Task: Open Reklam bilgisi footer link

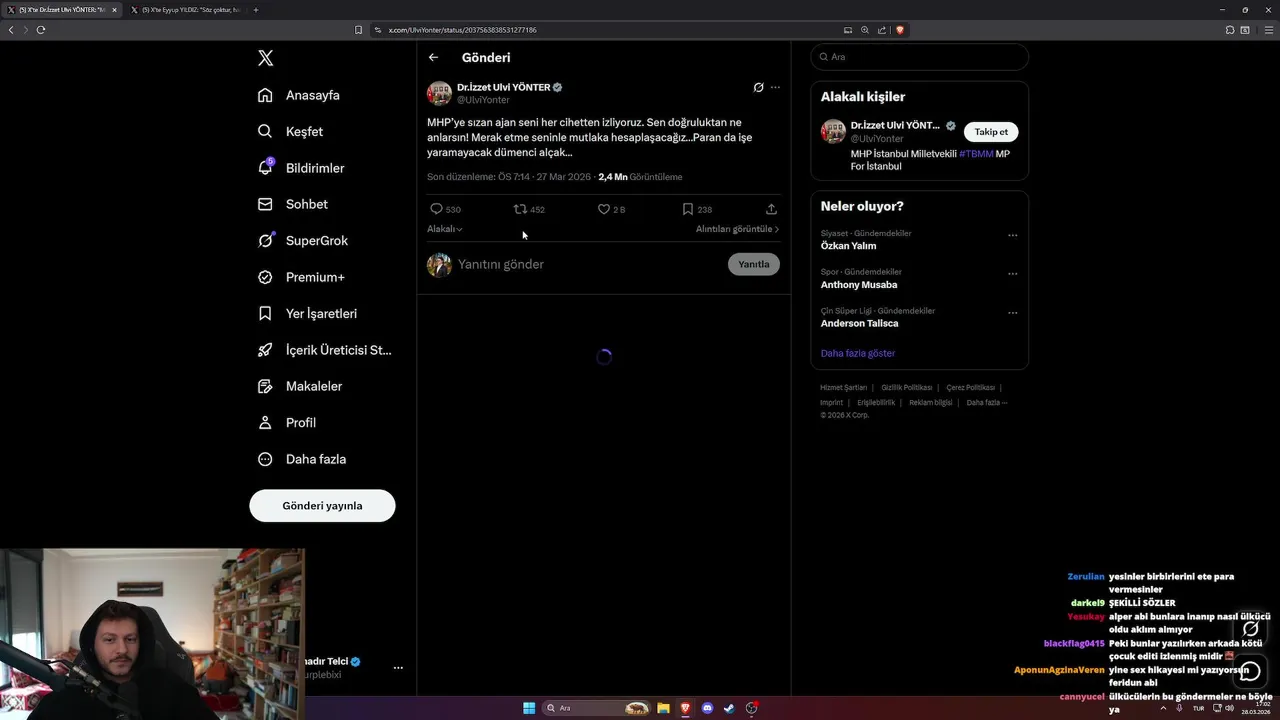Action: point(930,403)
